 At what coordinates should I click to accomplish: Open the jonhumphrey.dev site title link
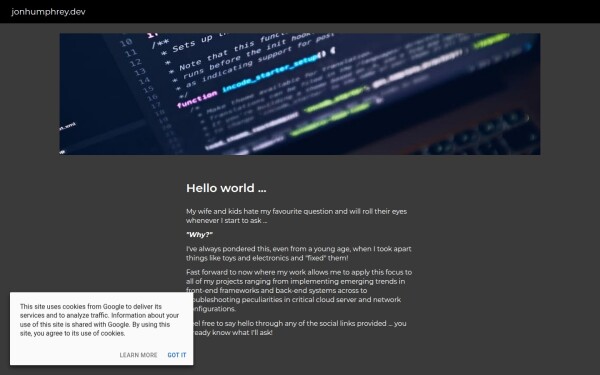[48, 12]
